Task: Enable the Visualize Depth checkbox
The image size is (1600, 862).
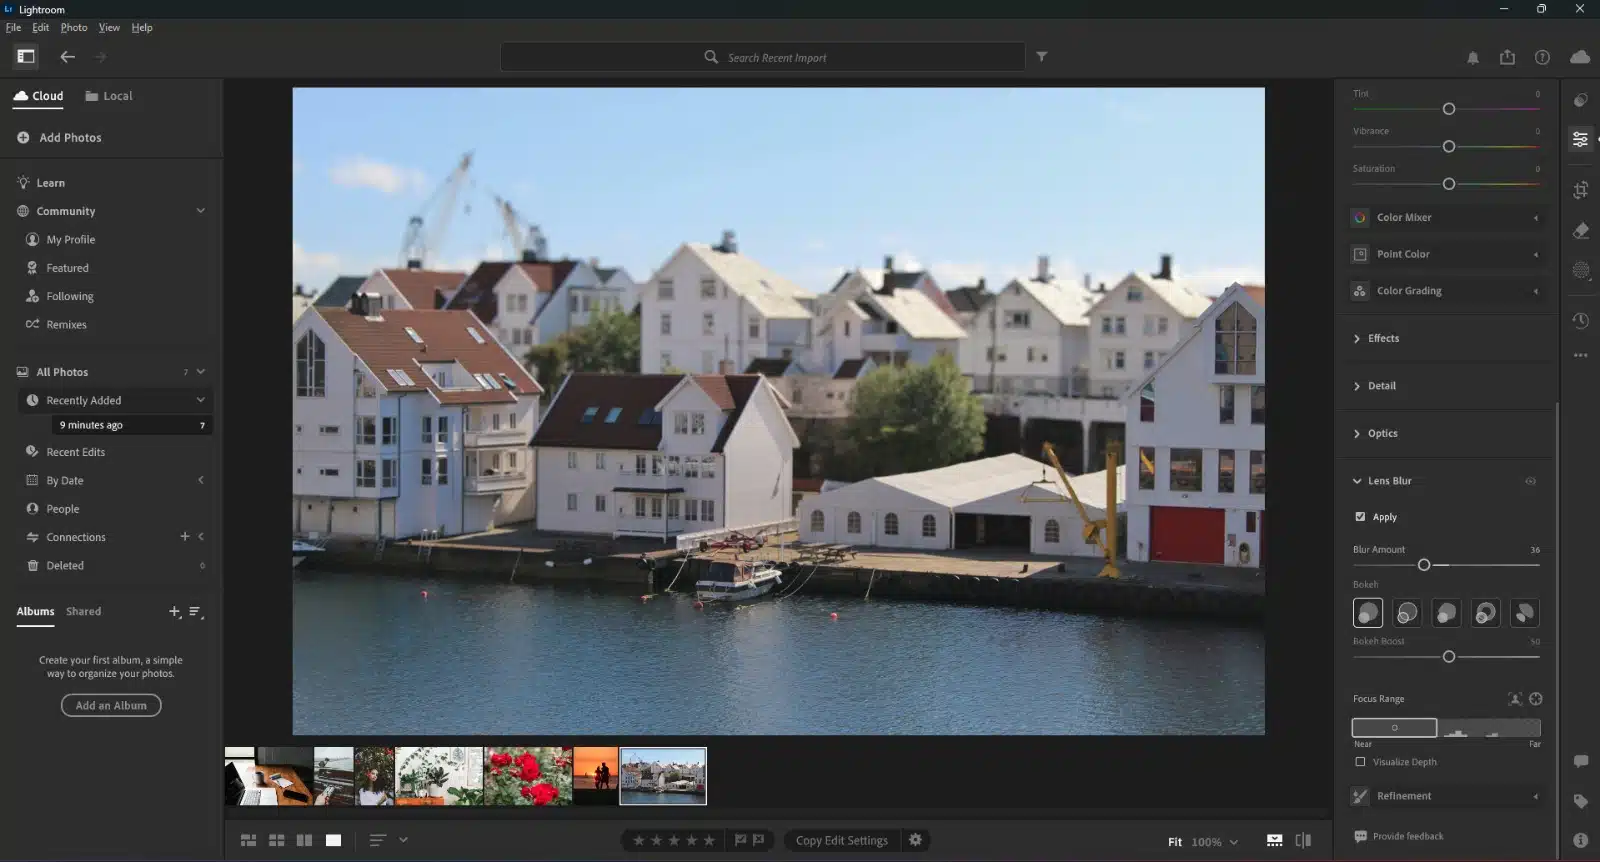Action: click(1360, 762)
